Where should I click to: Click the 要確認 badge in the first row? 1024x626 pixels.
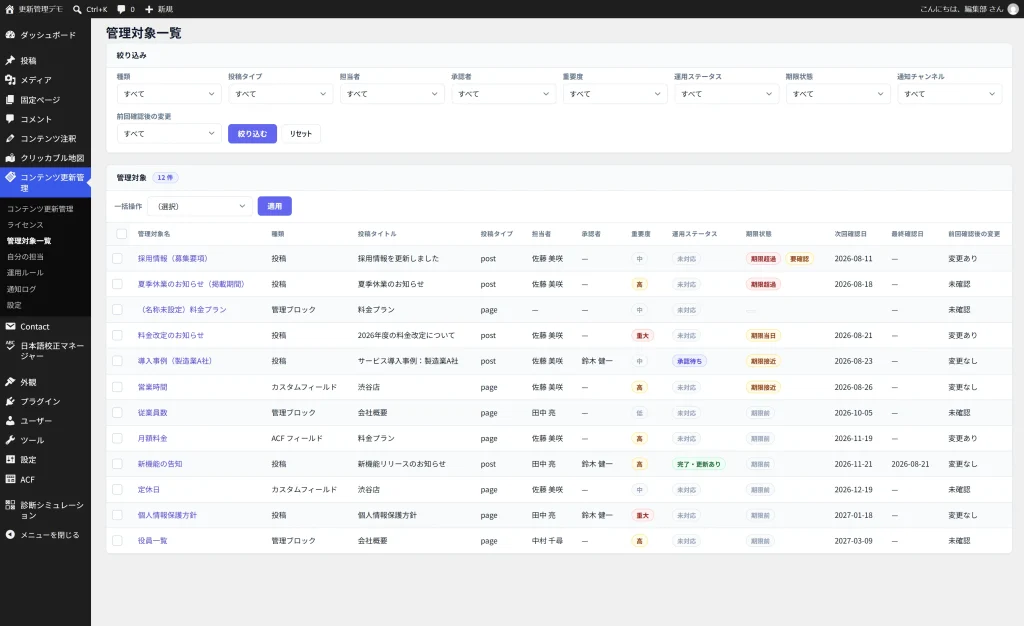pyautogui.click(x=799, y=258)
